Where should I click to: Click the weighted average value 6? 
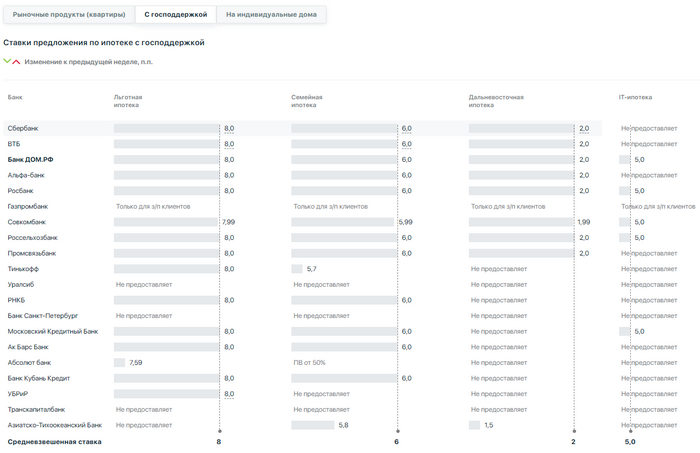[x=396, y=441]
